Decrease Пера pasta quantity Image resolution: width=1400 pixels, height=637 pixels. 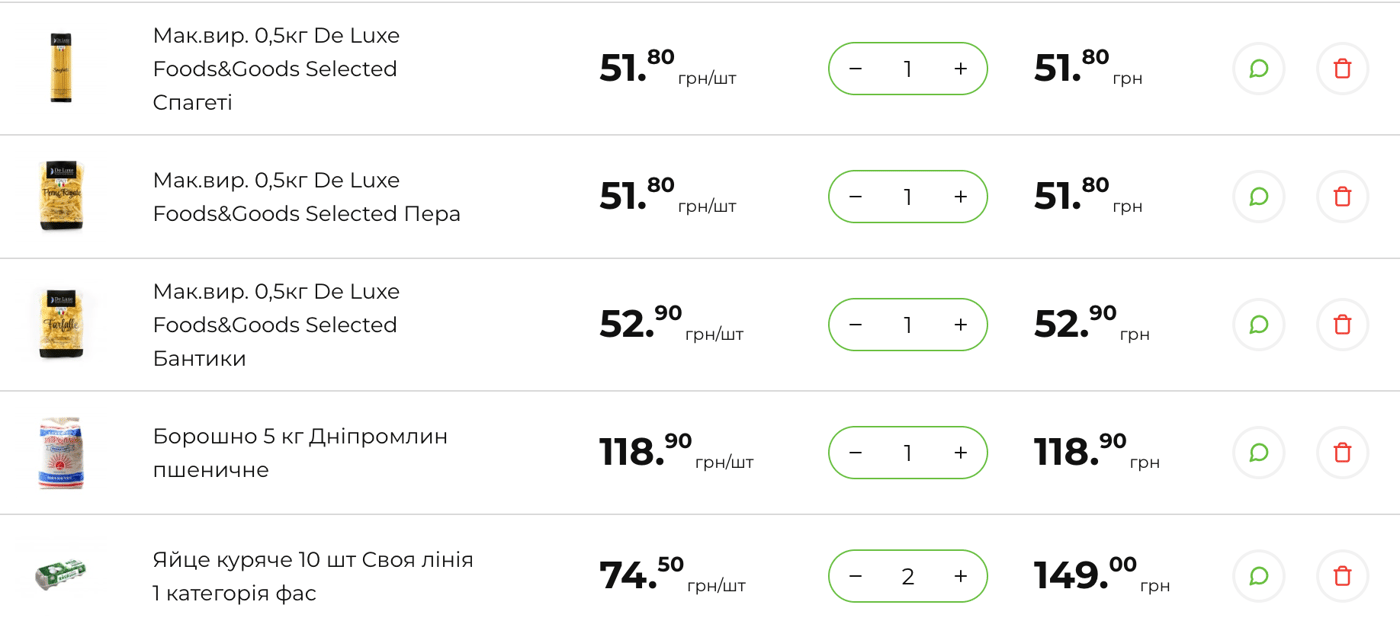[x=855, y=196]
